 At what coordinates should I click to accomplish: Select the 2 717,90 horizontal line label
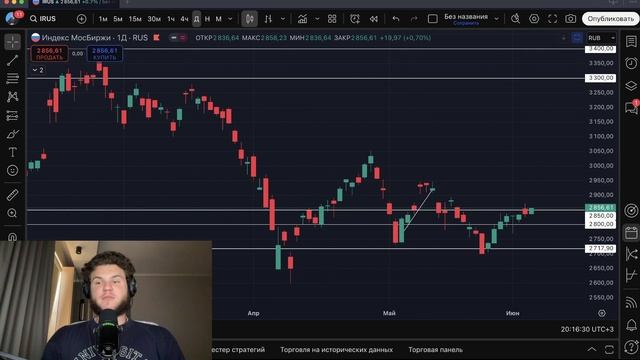(600, 248)
